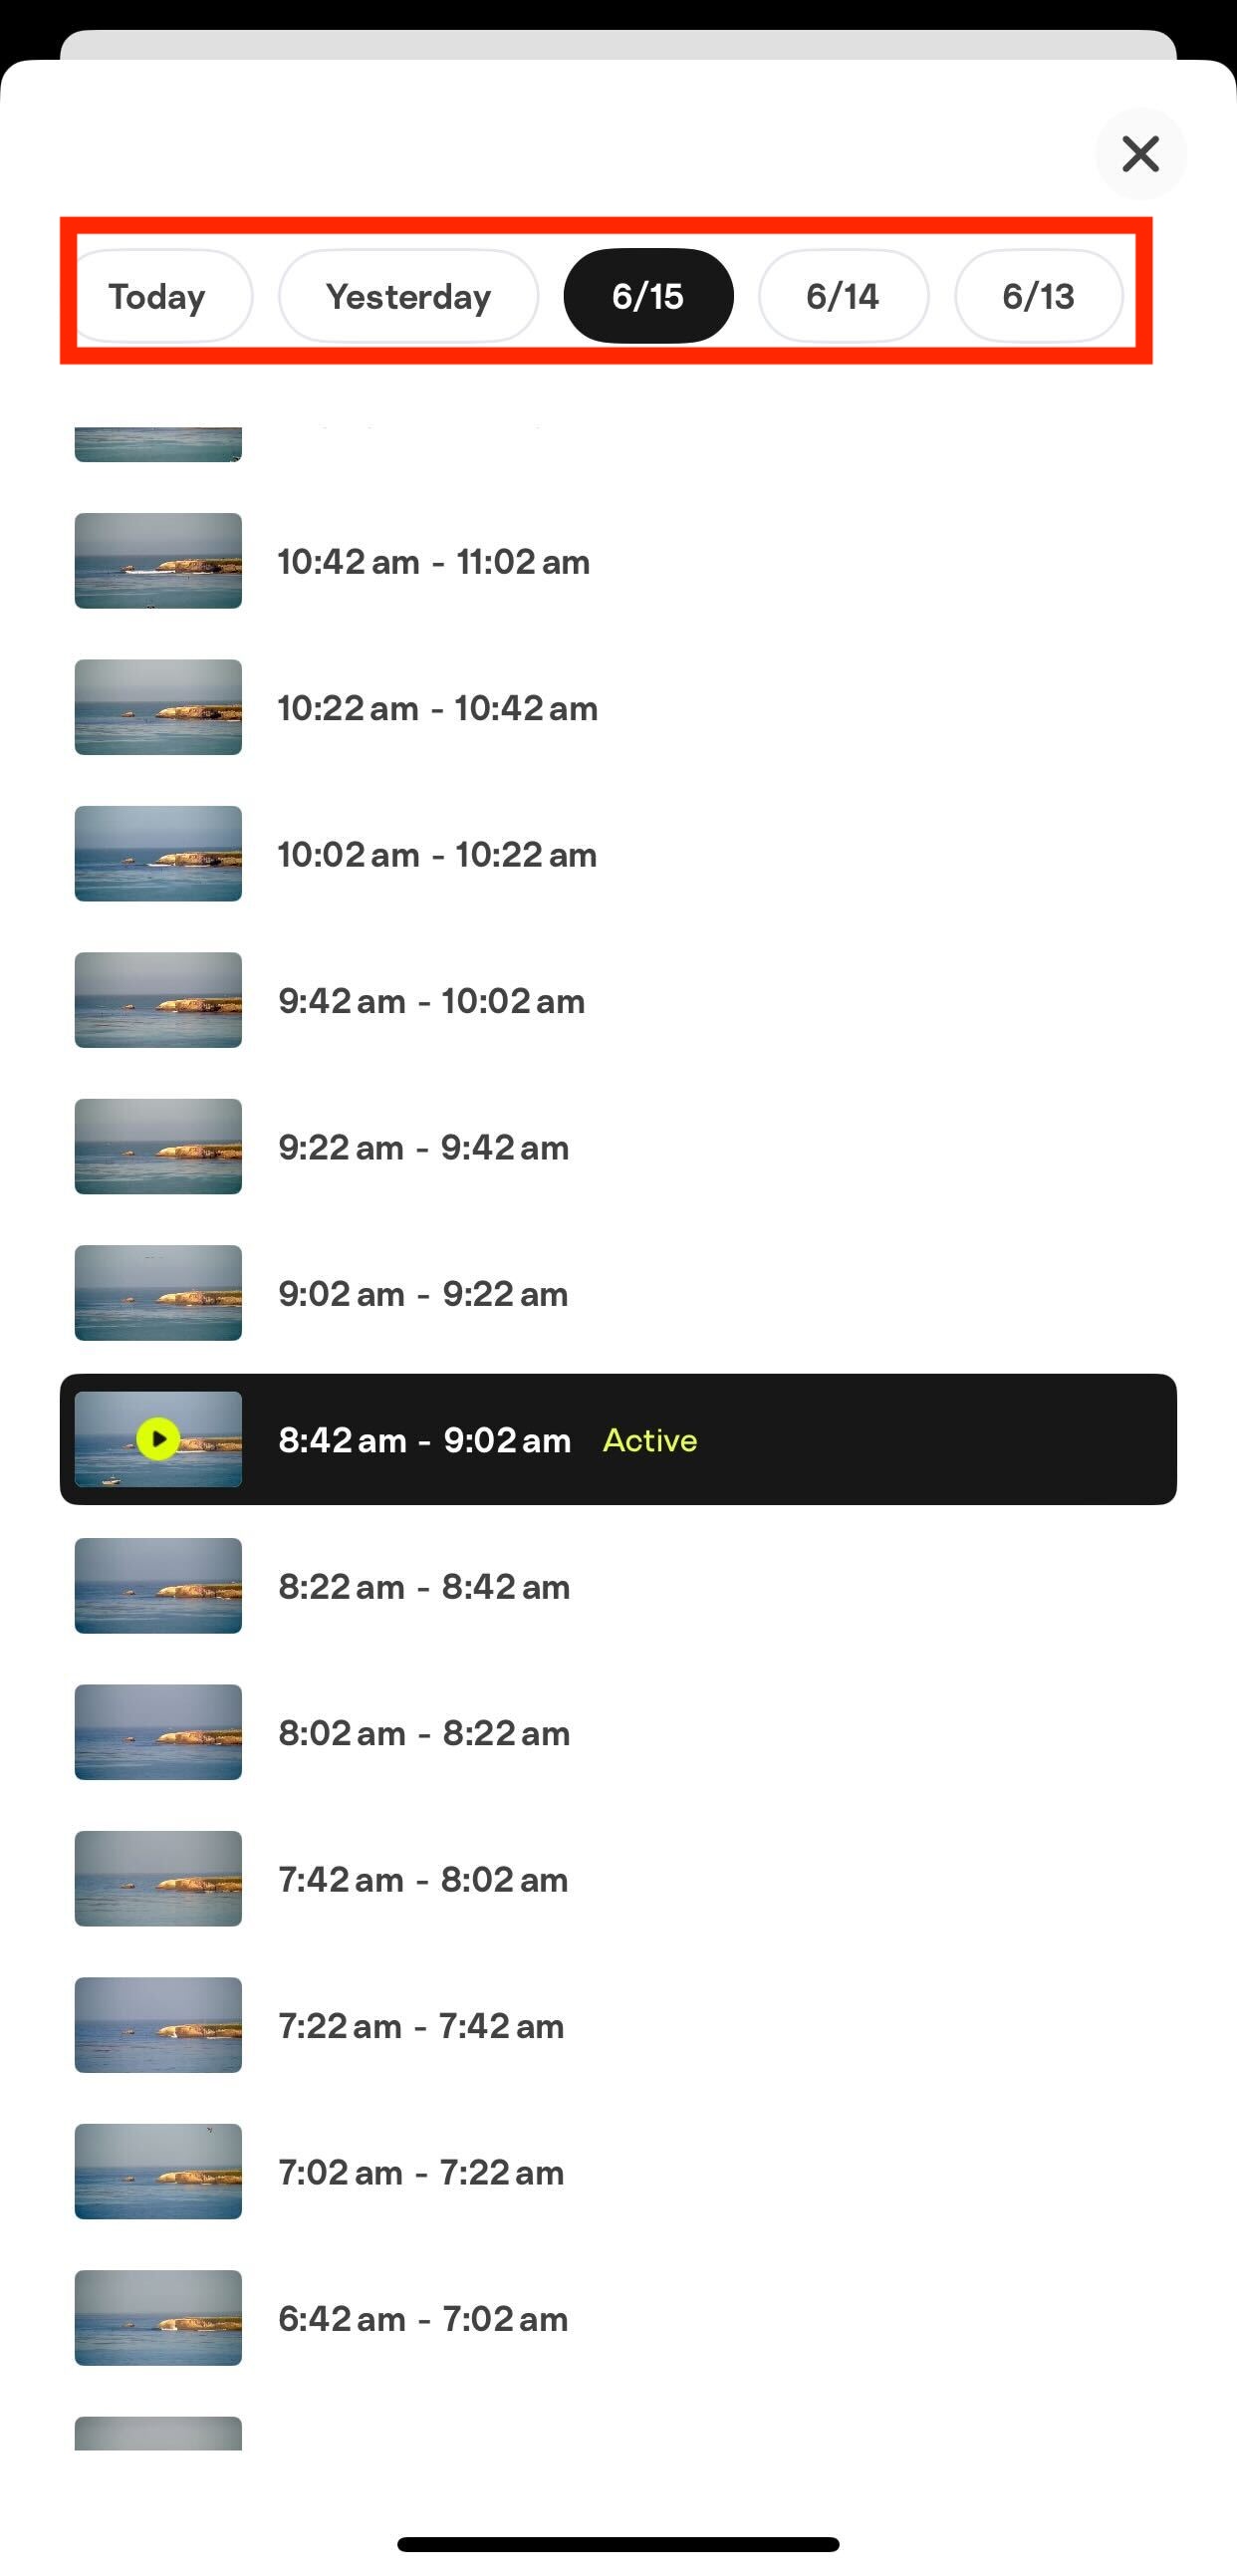Choose the 6/13 date tab

click(x=1039, y=296)
